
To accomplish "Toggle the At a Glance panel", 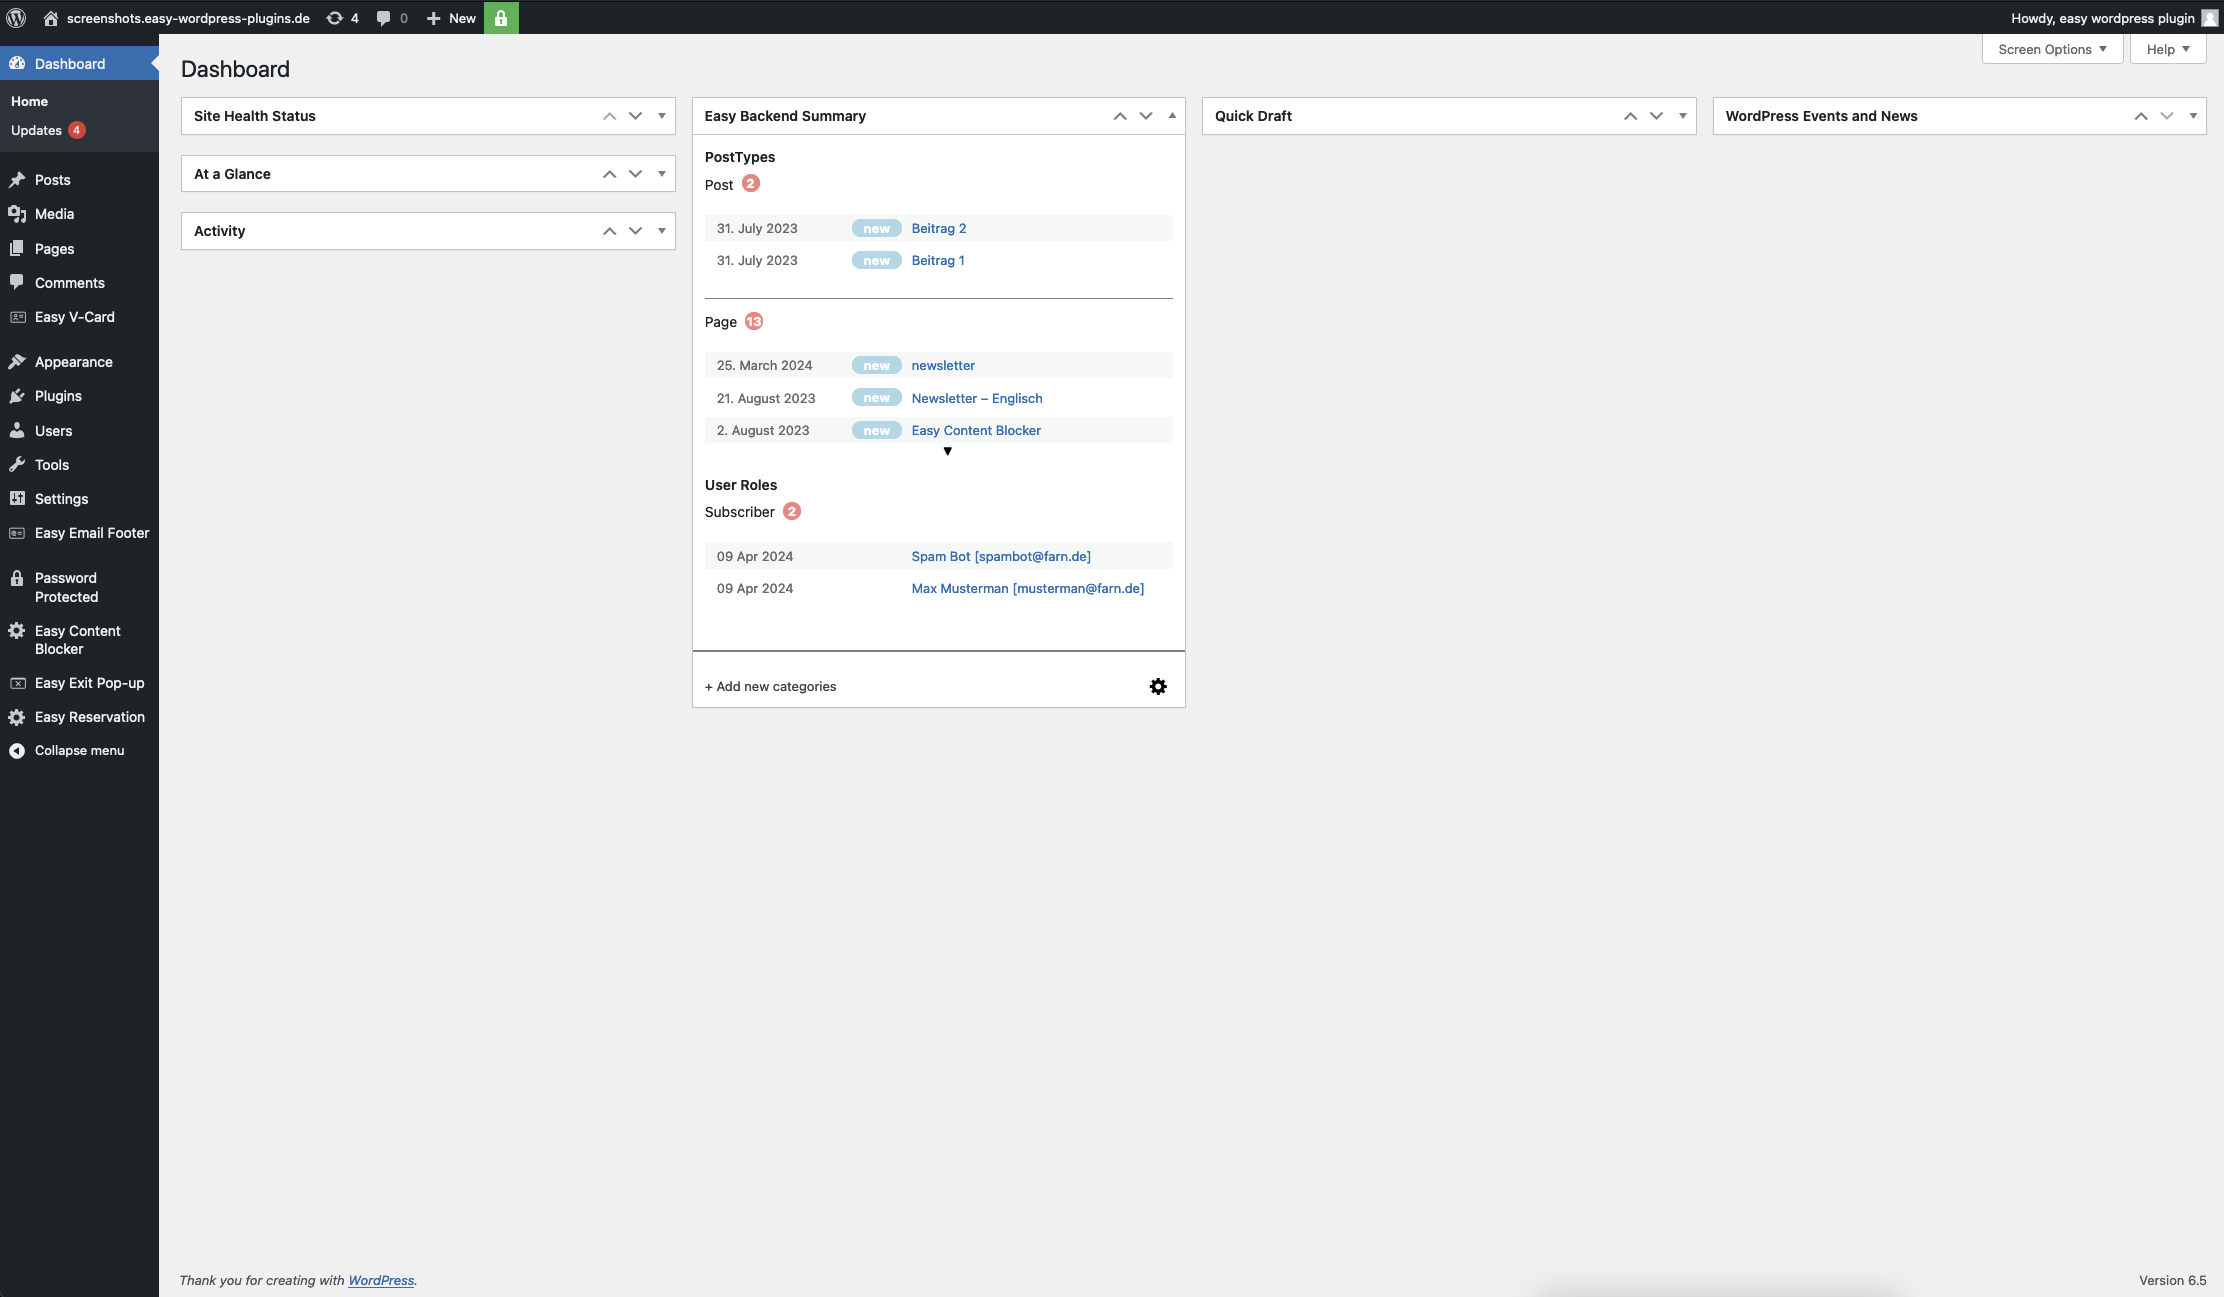I will coord(662,174).
